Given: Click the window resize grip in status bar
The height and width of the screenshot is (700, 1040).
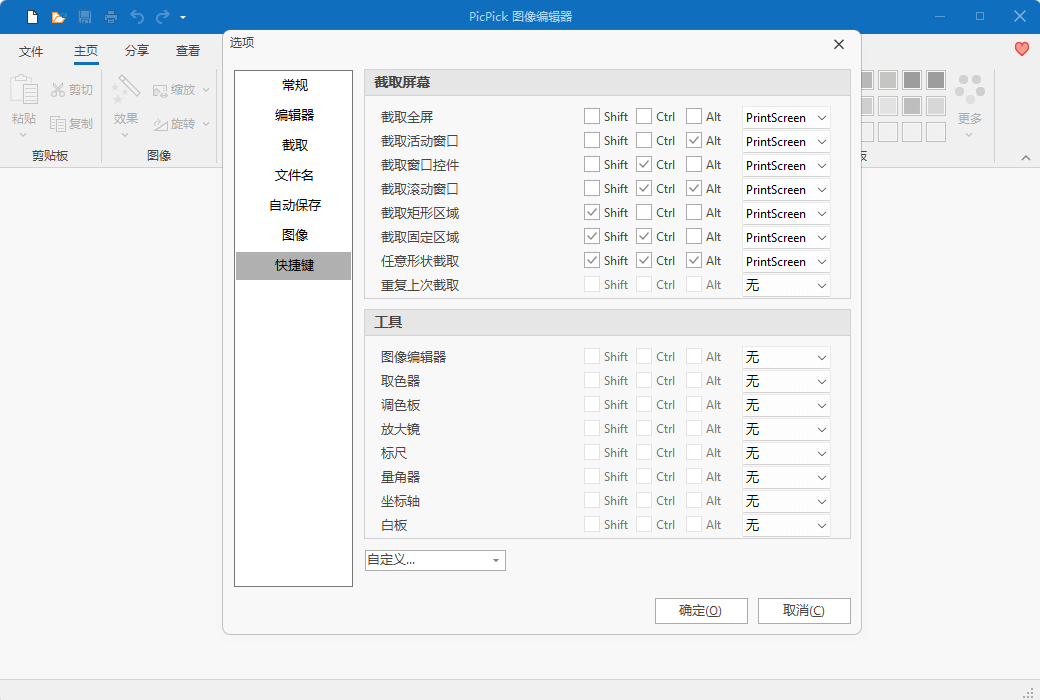Looking at the screenshot, I should pyautogui.click(x=1028, y=693).
